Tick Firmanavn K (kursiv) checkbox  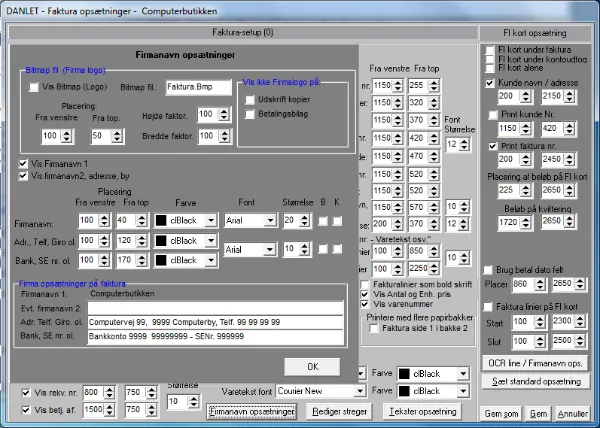point(337,221)
